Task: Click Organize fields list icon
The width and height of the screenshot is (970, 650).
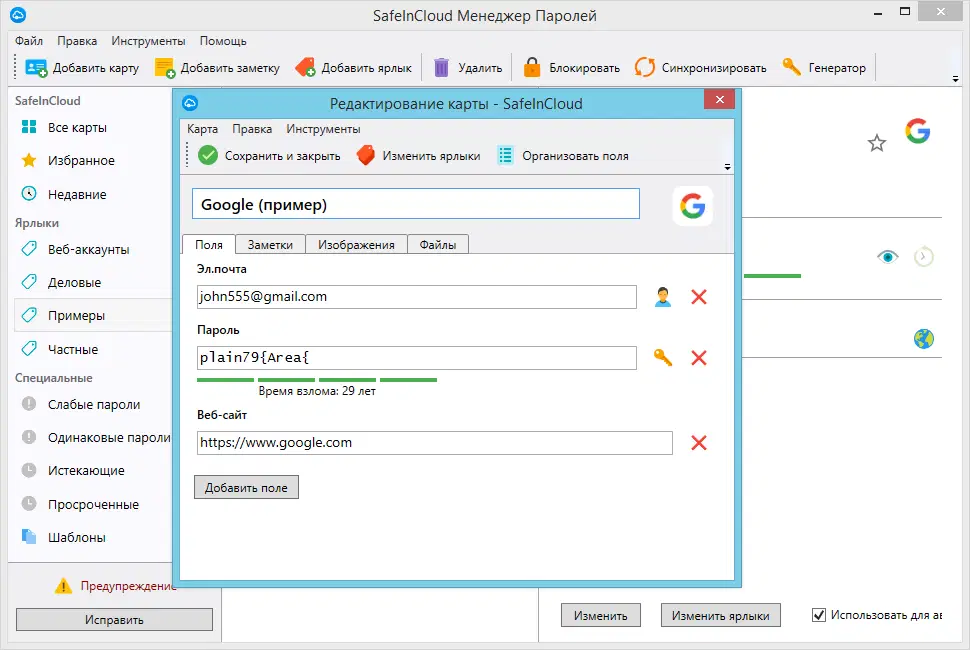Action: (x=505, y=155)
